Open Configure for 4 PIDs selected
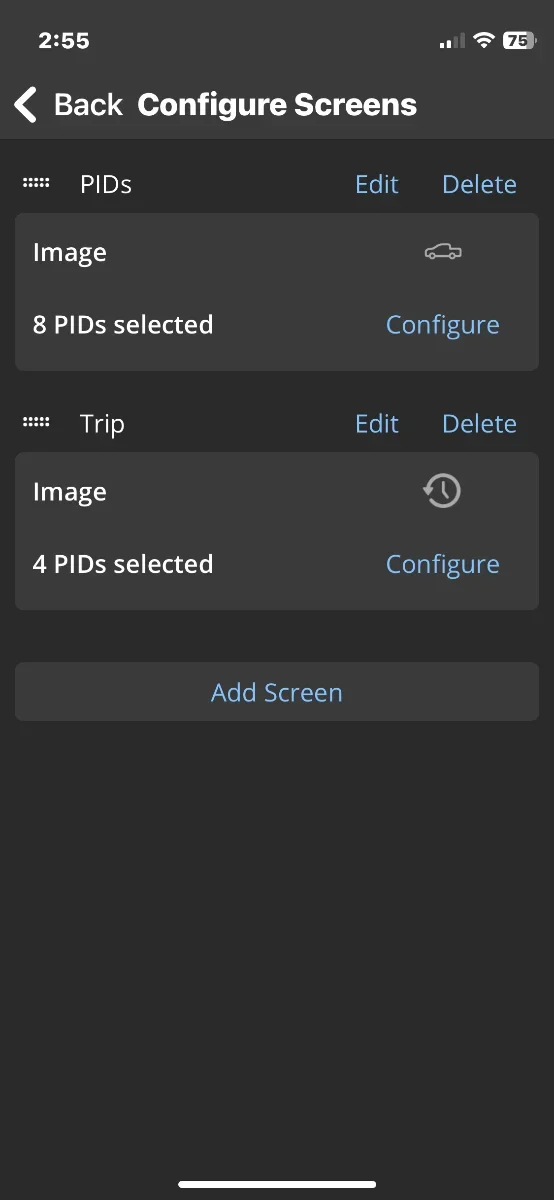This screenshot has height=1200, width=554. click(x=443, y=564)
